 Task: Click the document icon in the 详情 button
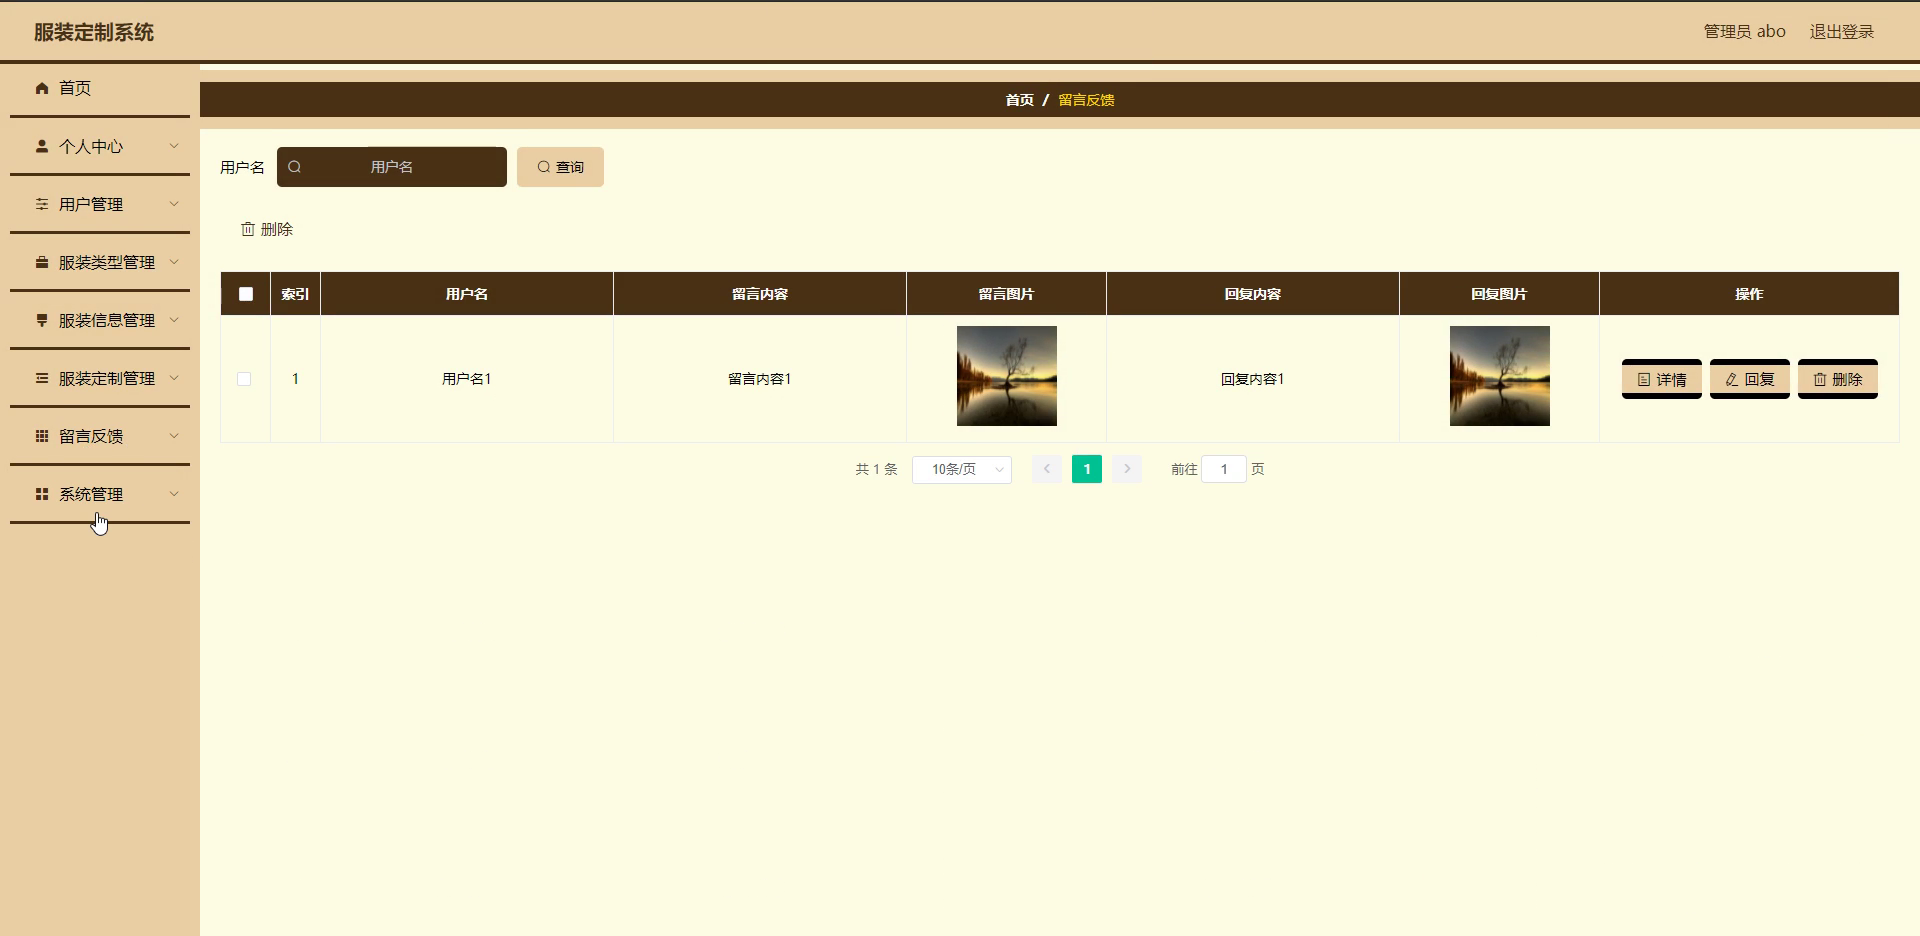click(x=1644, y=380)
